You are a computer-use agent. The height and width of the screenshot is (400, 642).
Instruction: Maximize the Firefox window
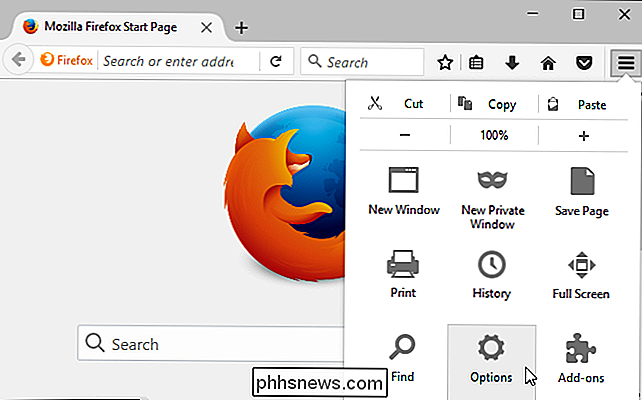point(578,14)
